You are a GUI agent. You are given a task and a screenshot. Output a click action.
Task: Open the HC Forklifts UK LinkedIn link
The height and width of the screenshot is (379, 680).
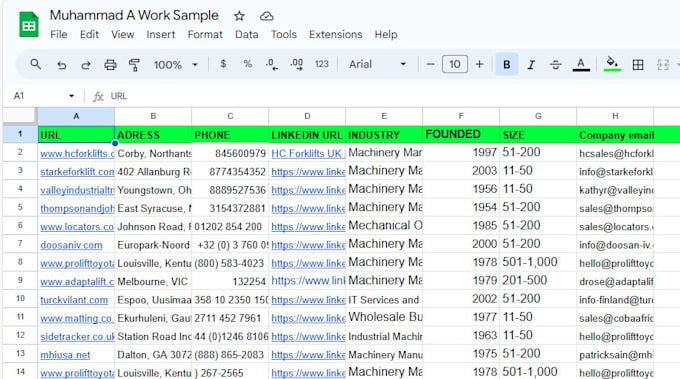(307, 154)
